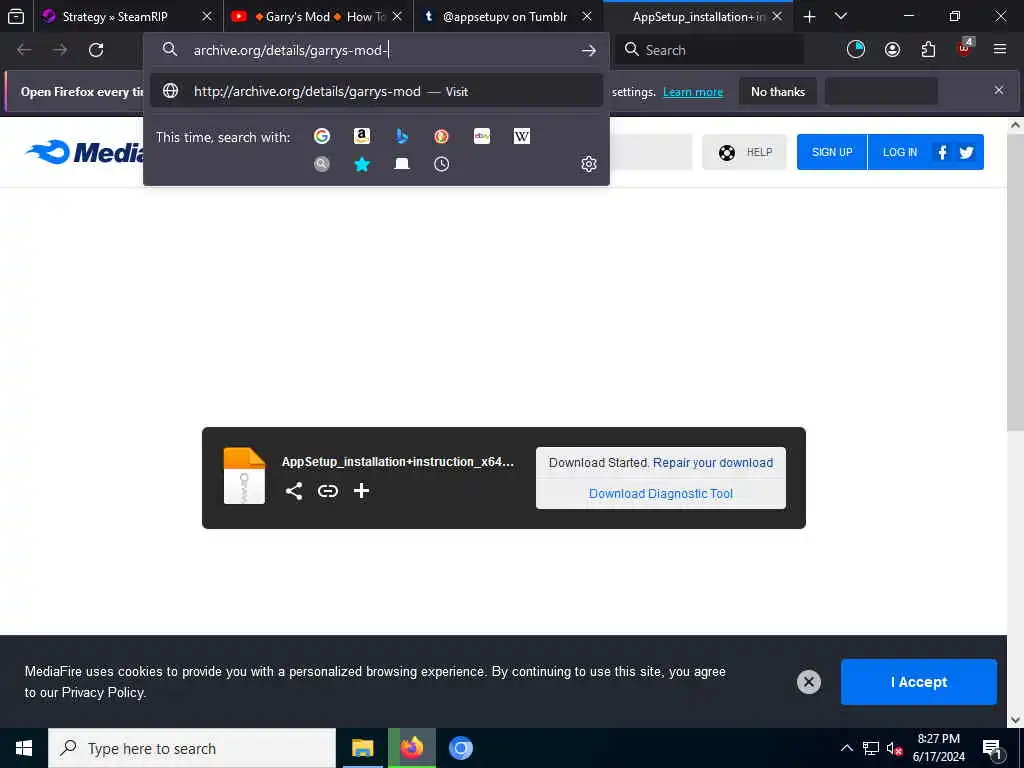Log in with Facebook icon
The height and width of the screenshot is (768, 1024).
click(942, 152)
